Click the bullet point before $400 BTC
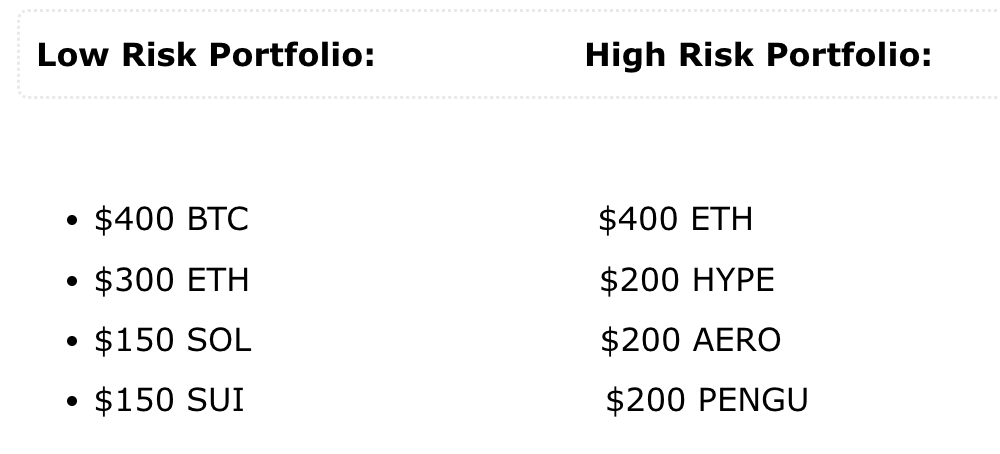Image resolution: width=1000 pixels, height=454 pixels. point(71,221)
